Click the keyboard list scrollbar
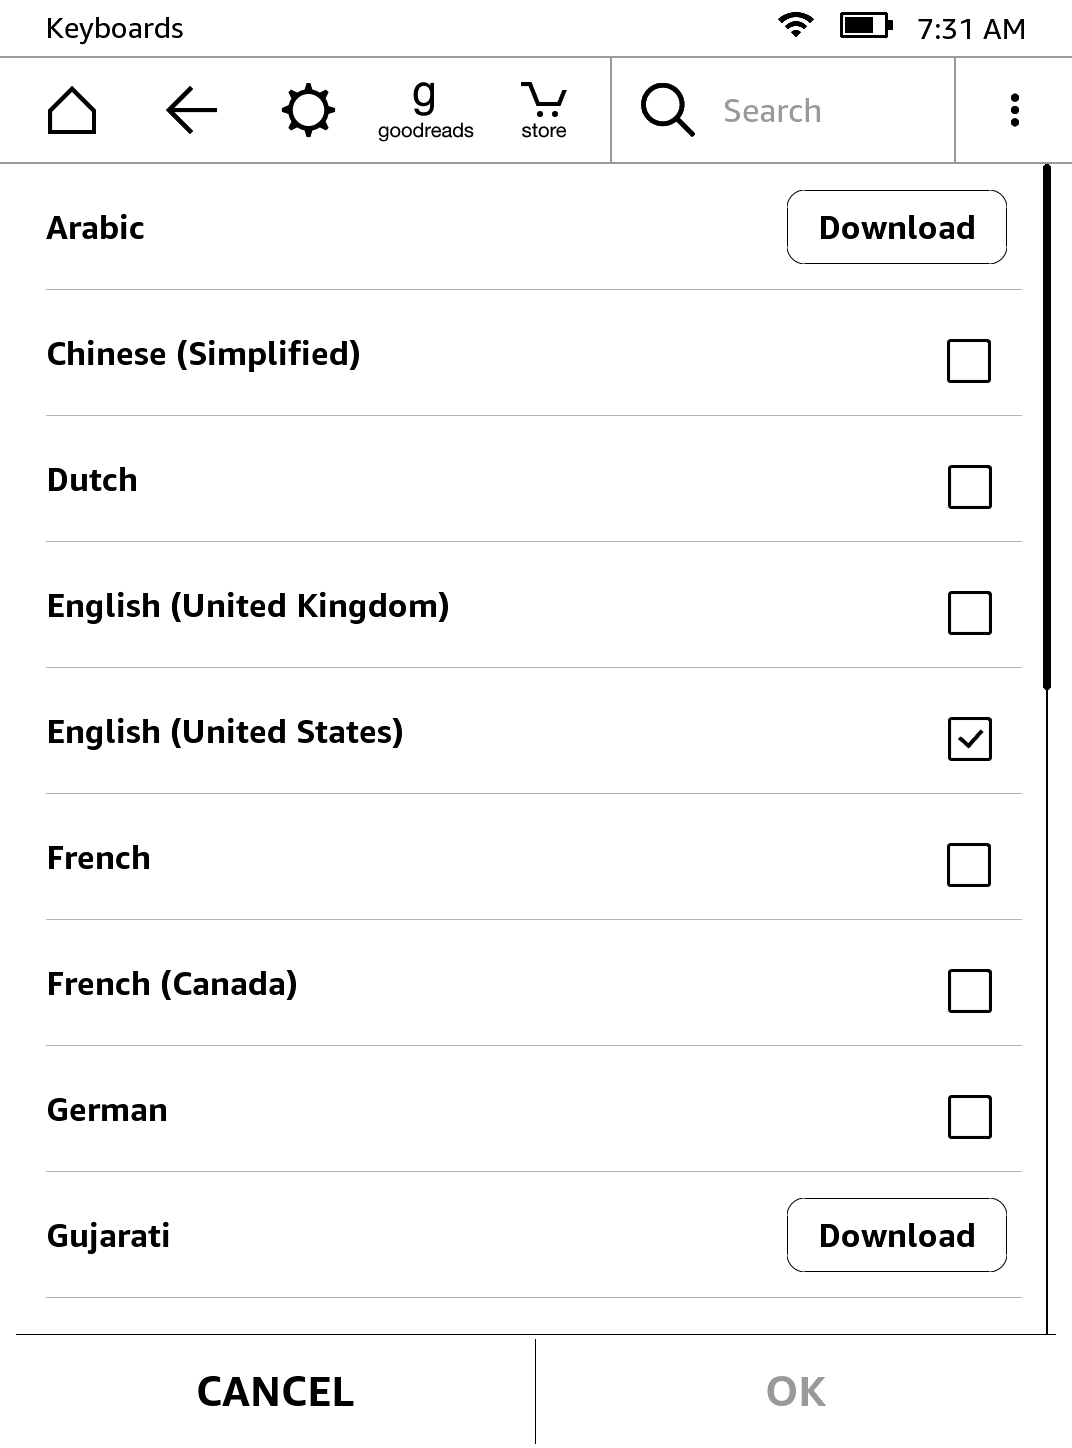1072x1448 pixels. click(x=1047, y=428)
